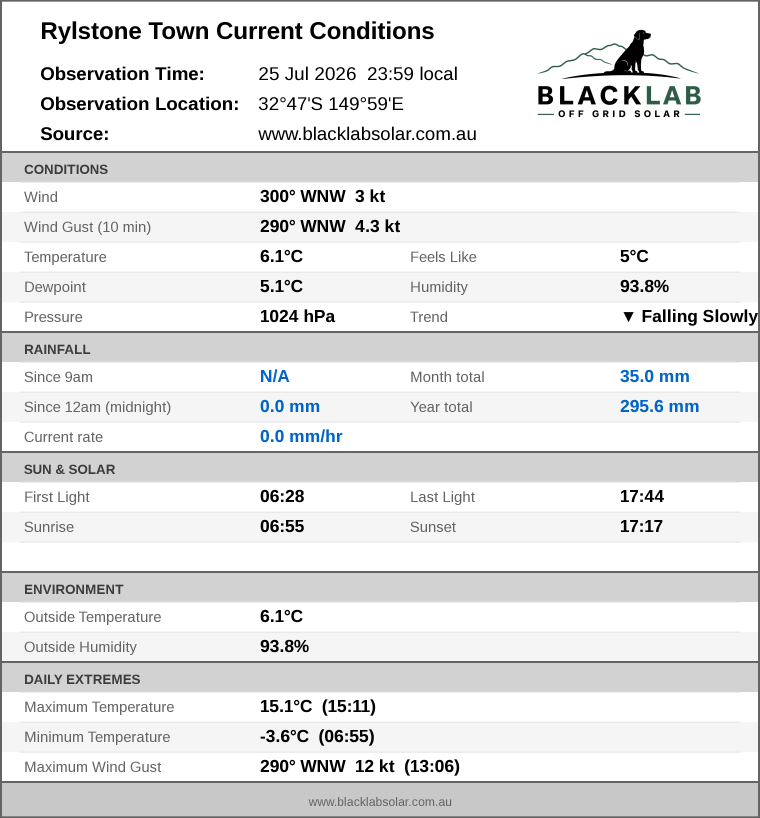The width and height of the screenshot is (760, 818).
Task: Click the Trend label beside Pressure
Action: tap(428, 317)
